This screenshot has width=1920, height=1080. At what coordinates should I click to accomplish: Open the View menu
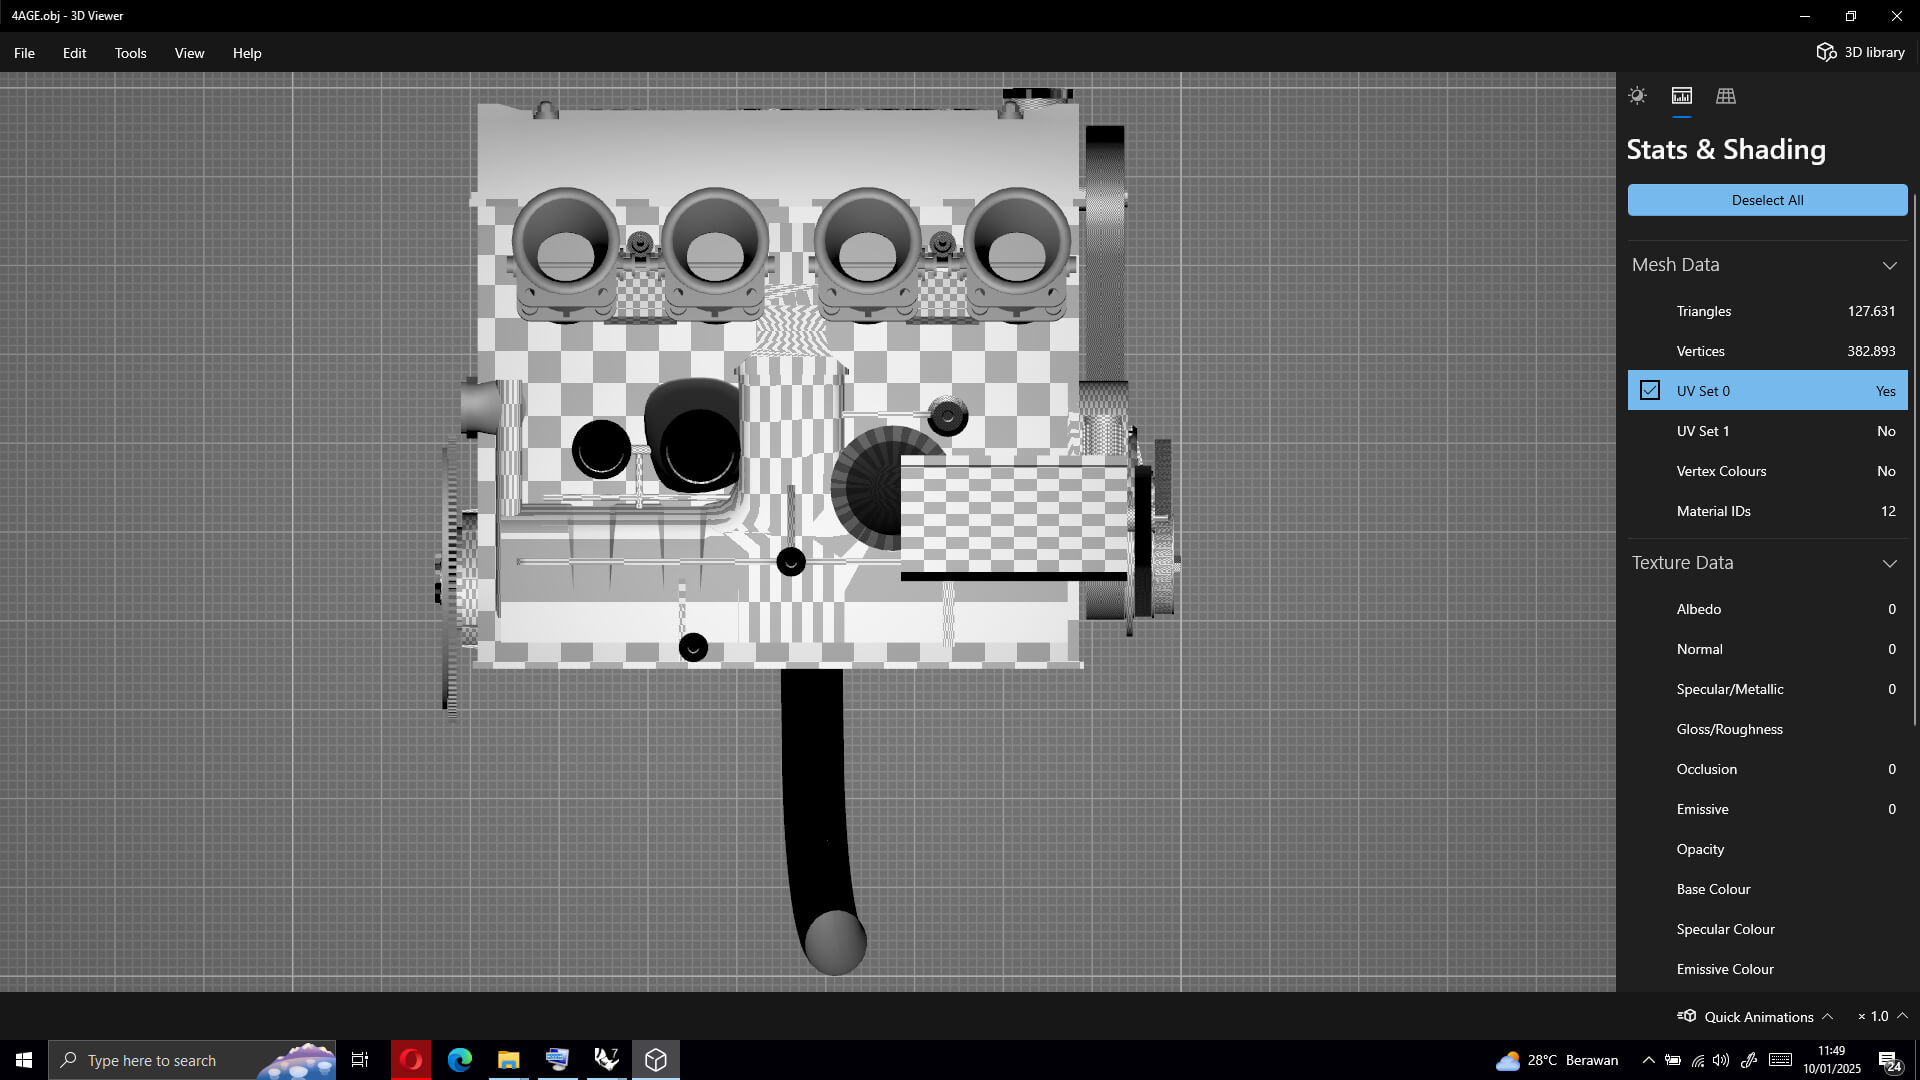coord(189,53)
